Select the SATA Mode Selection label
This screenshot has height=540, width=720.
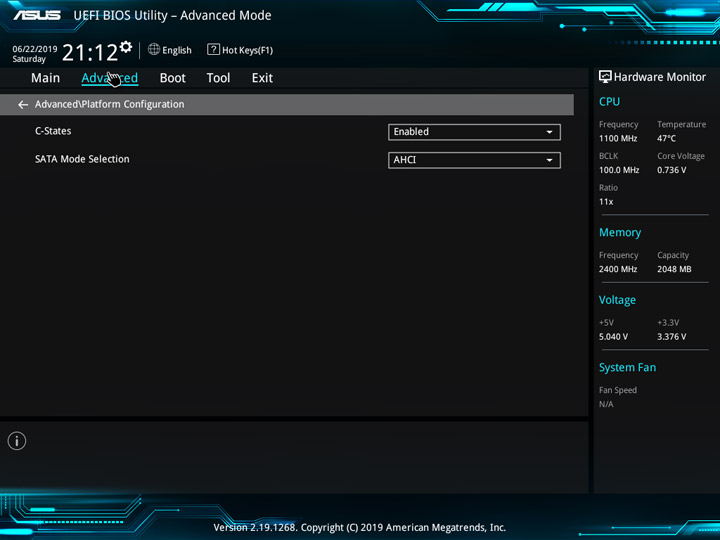tap(82, 159)
